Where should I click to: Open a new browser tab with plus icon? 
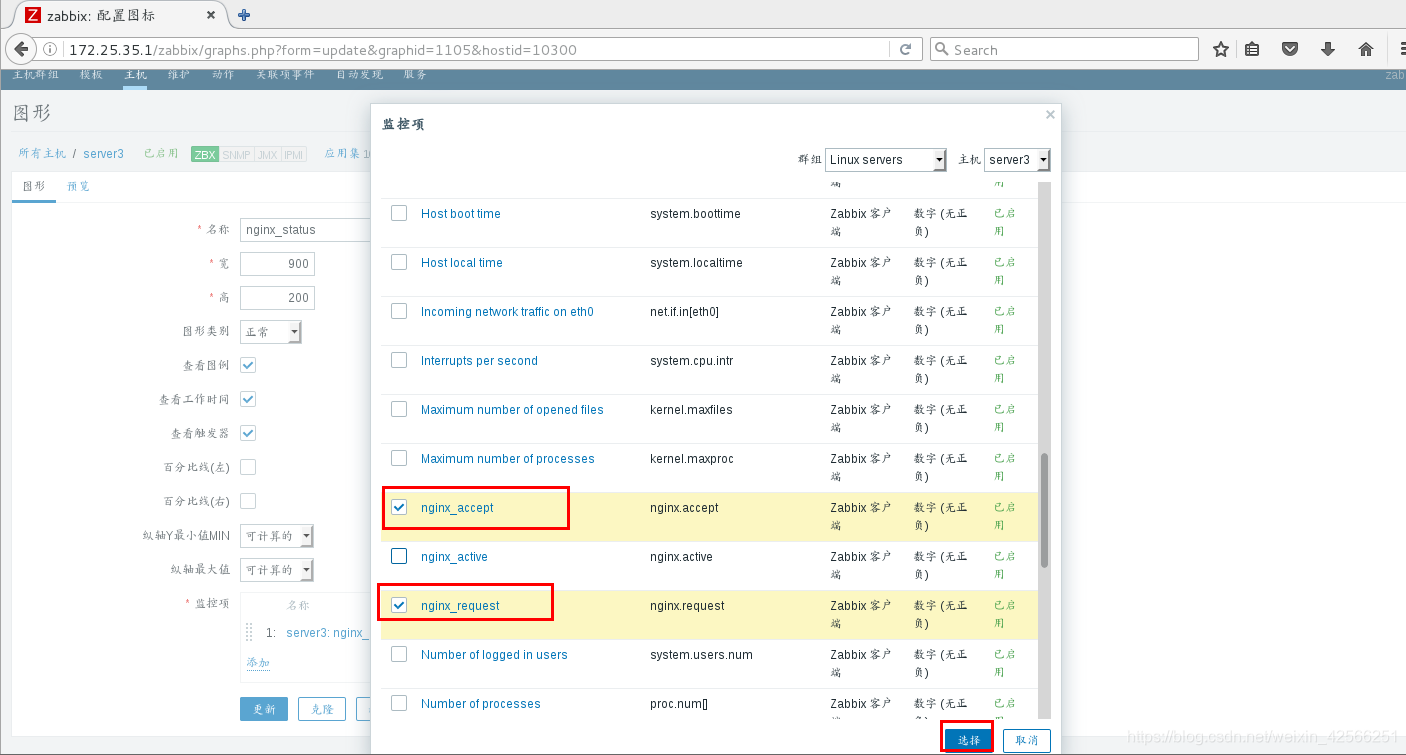[x=244, y=15]
